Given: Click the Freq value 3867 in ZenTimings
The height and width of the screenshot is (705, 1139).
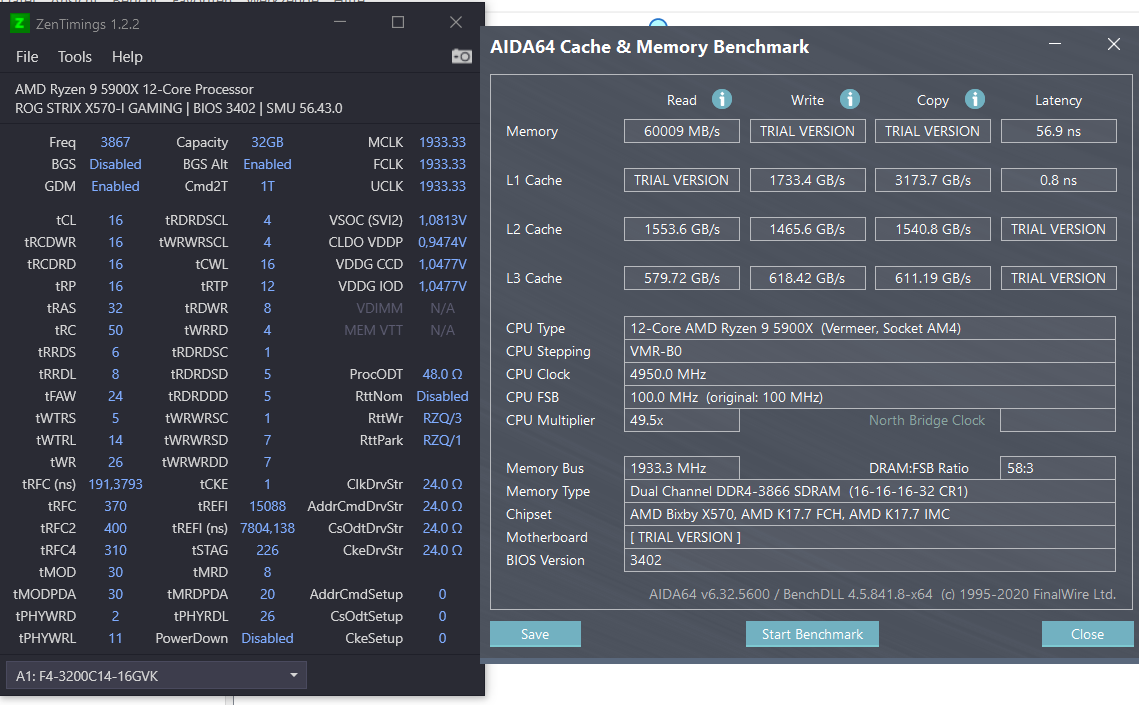Looking at the screenshot, I should click(x=115, y=142).
